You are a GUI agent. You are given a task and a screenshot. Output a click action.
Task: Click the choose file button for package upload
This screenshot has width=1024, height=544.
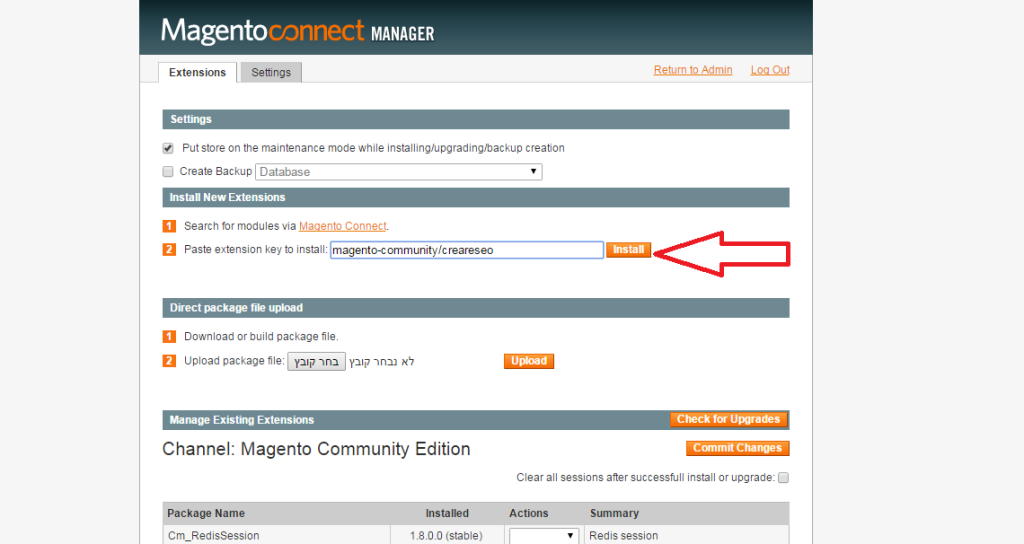coord(317,362)
